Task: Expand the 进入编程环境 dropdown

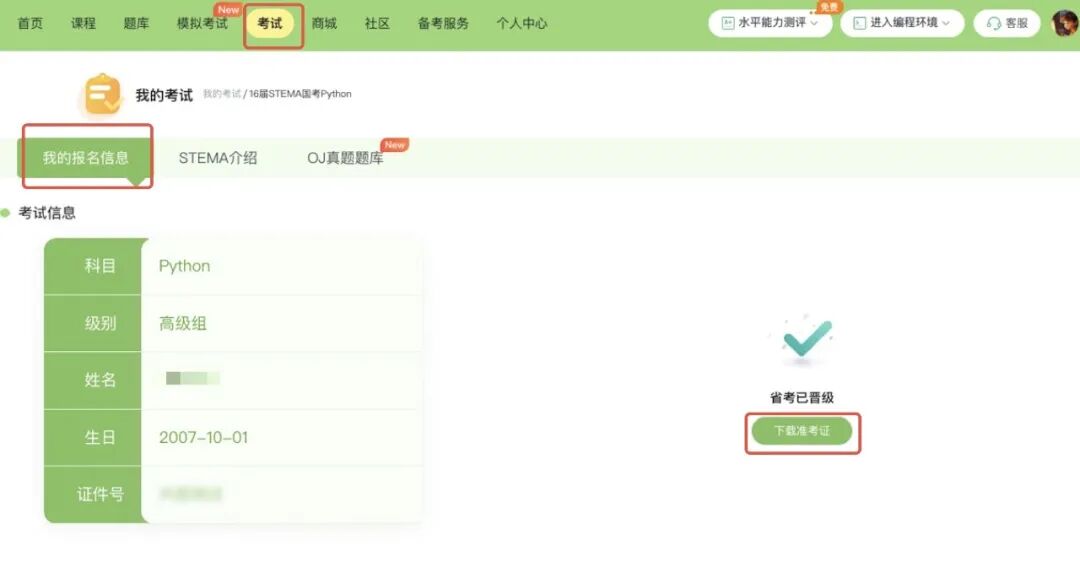Action: point(902,23)
